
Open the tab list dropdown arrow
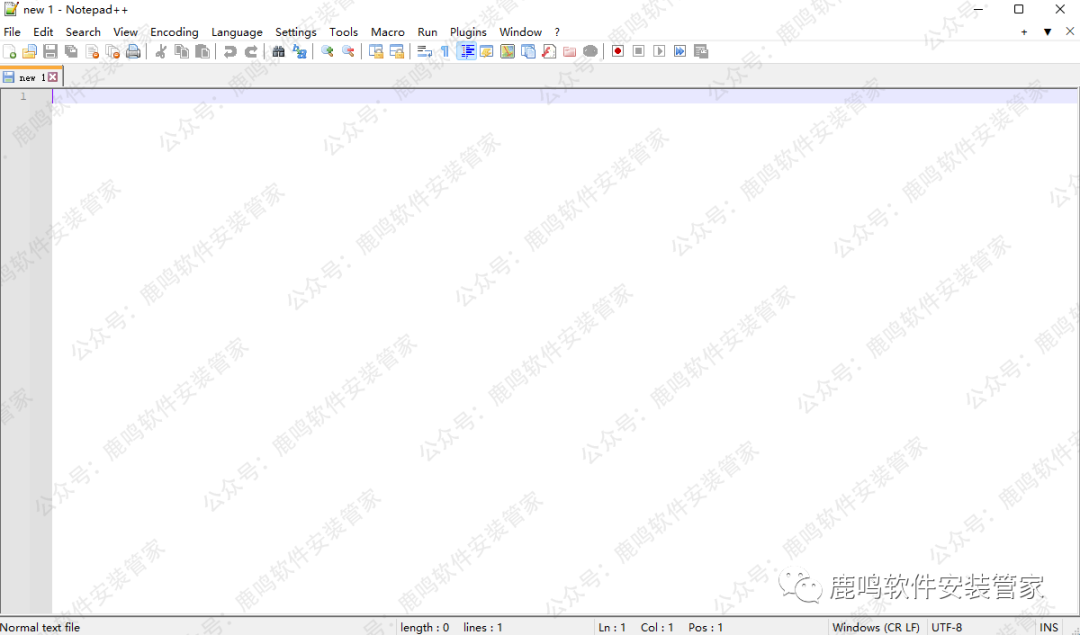click(x=1047, y=32)
